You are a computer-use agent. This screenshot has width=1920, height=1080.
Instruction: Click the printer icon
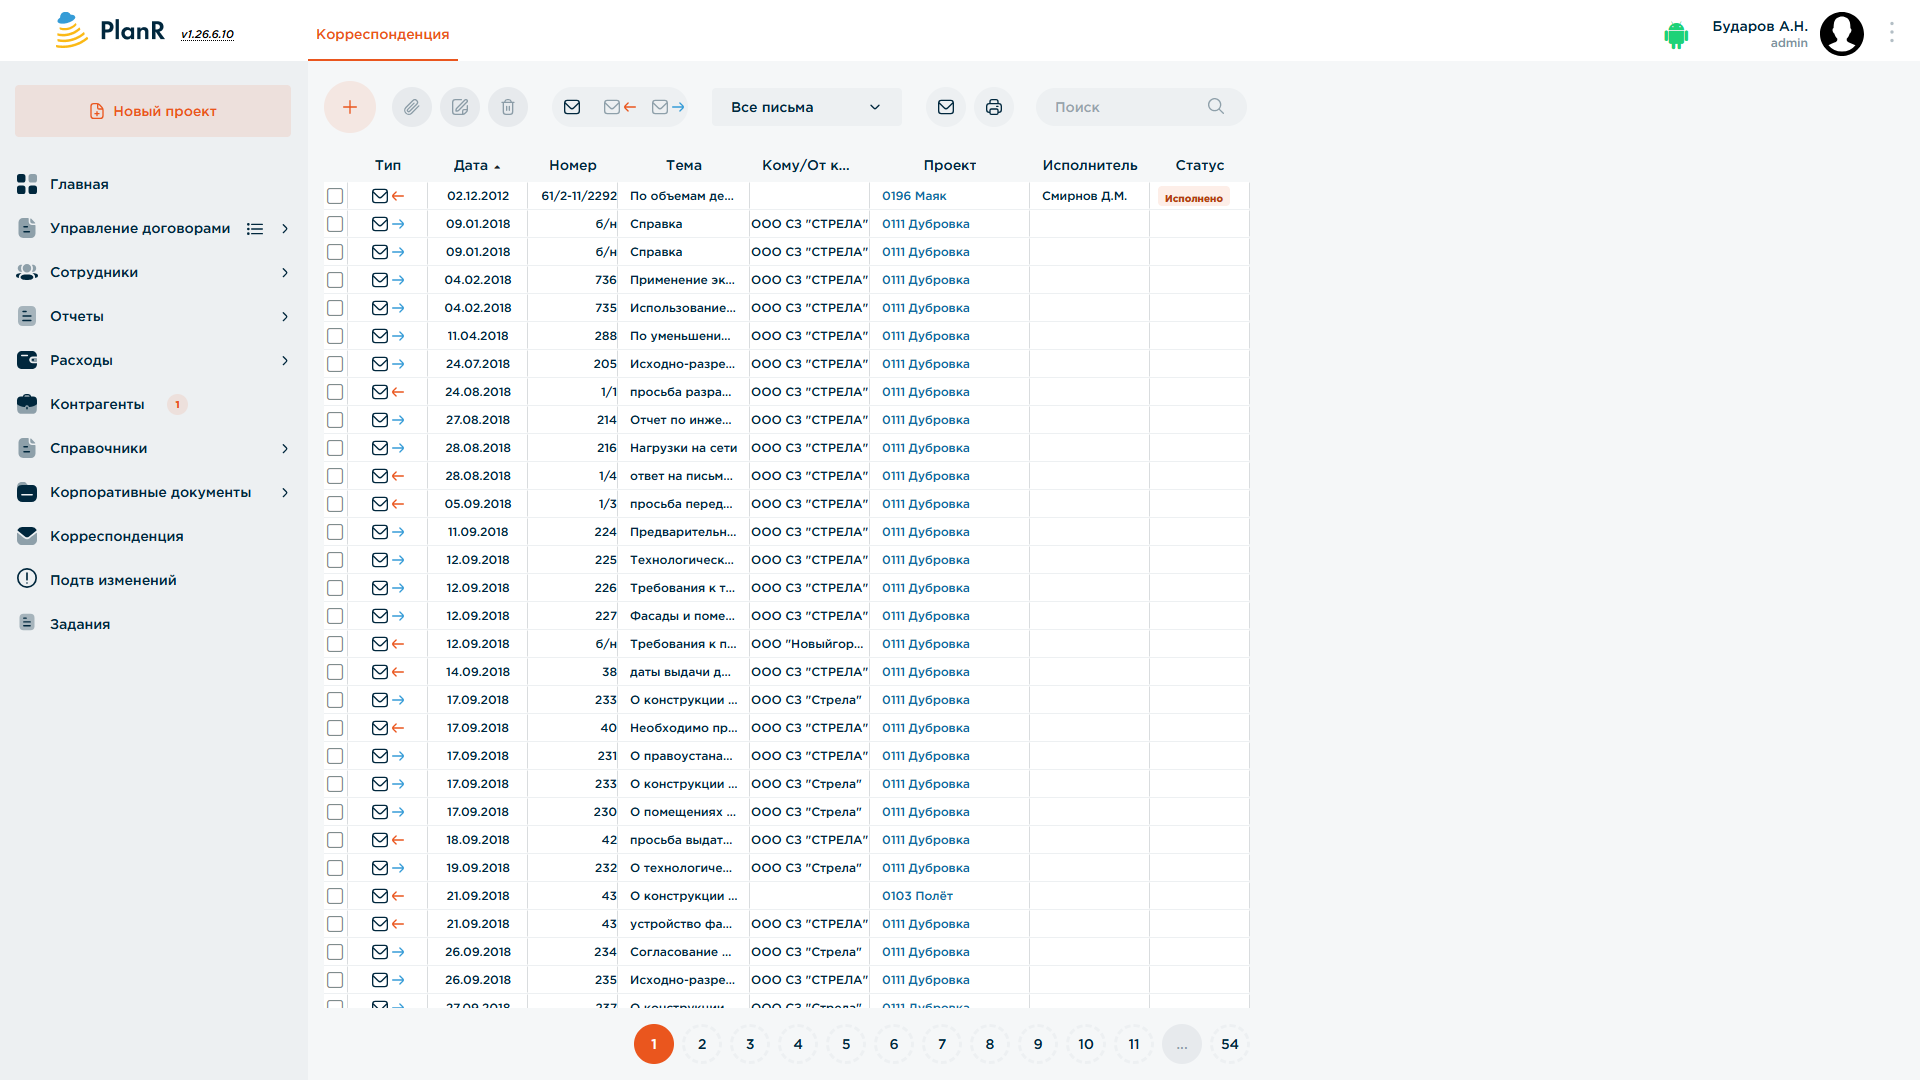pyautogui.click(x=994, y=107)
